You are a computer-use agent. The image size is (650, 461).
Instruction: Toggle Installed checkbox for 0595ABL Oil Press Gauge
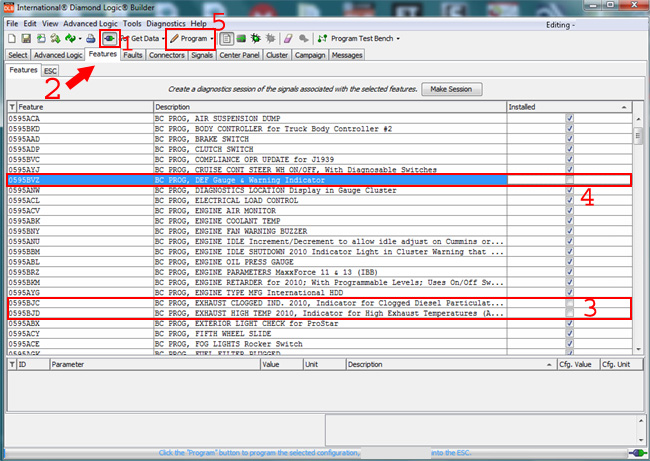[x=570, y=262]
